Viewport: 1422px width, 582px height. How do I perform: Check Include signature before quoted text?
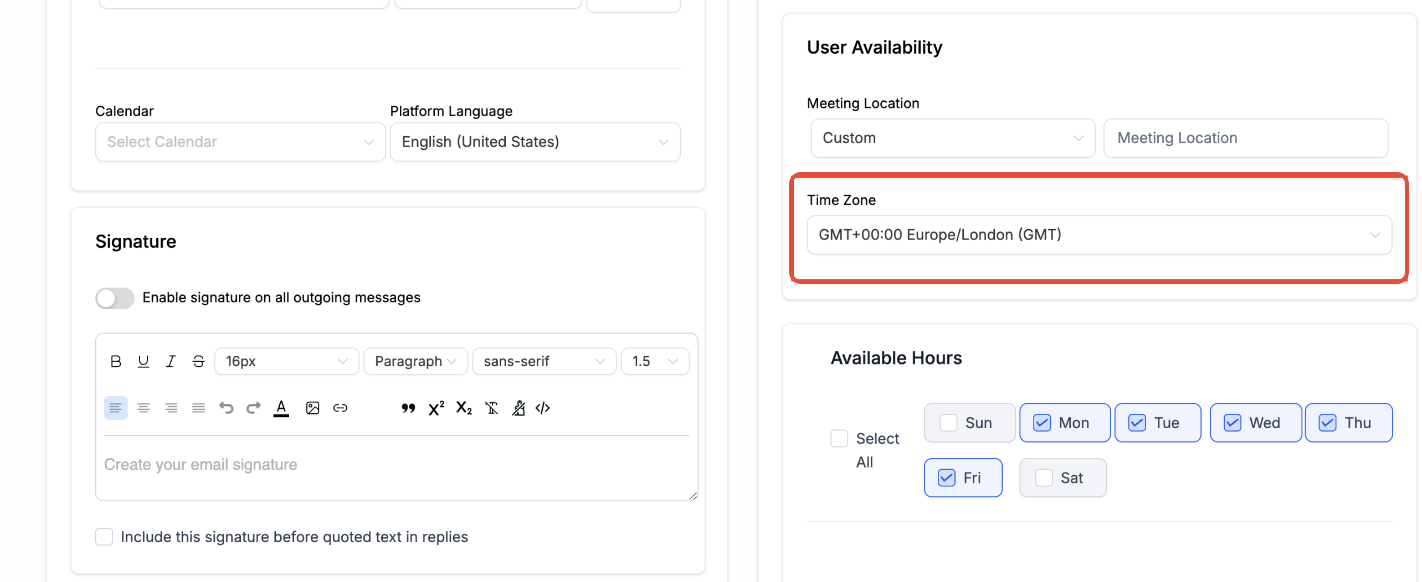[x=104, y=537]
